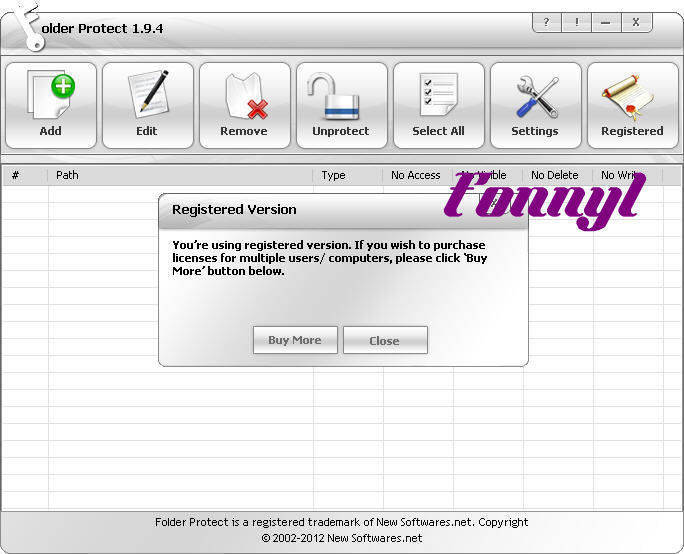Click the help question mark button
Screen dimensions: 684x554
547,22
